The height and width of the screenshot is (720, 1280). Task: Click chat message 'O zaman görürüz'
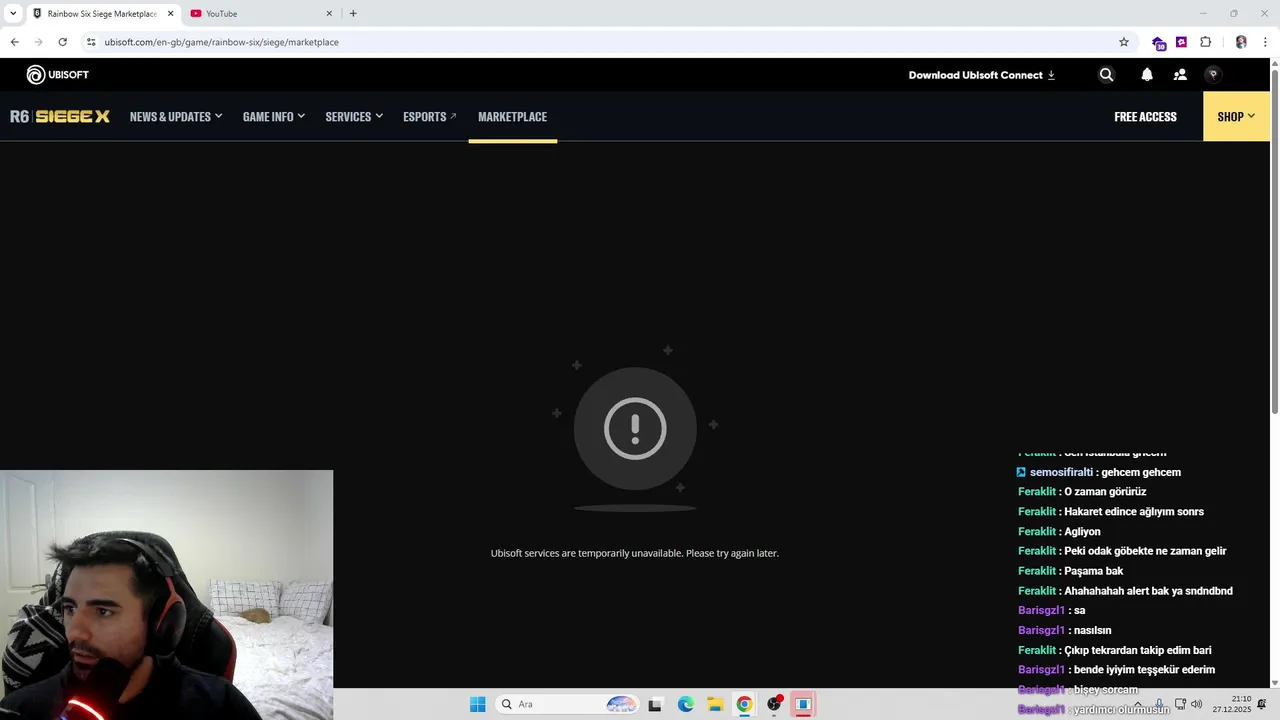click(1105, 492)
